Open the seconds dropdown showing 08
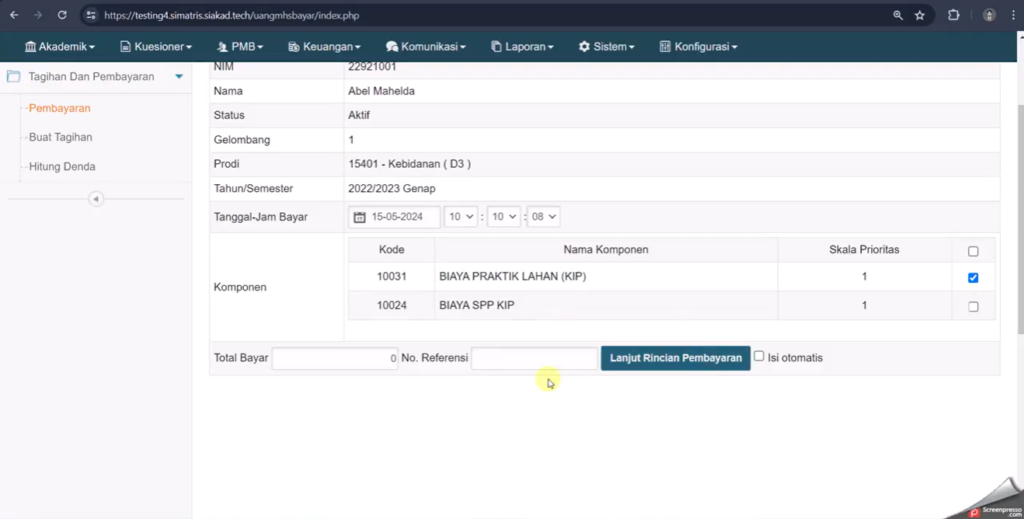This screenshot has width=1024, height=519. (x=544, y=217)
